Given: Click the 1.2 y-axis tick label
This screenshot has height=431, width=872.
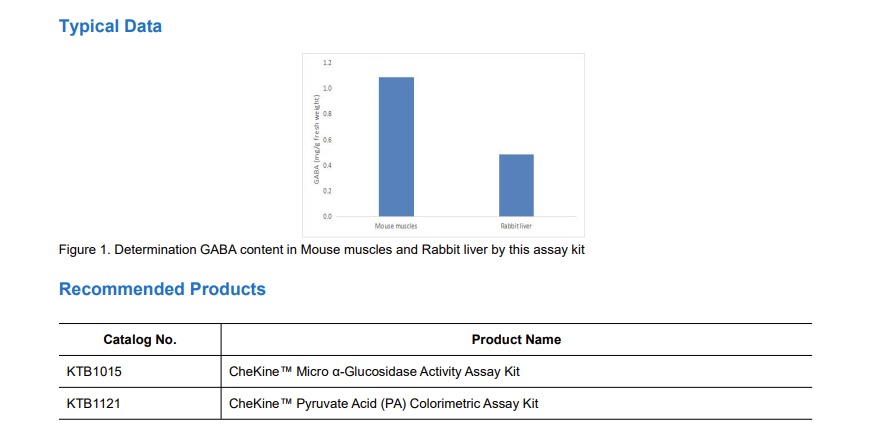Looking at the screenshot, I should coord(327,63).
